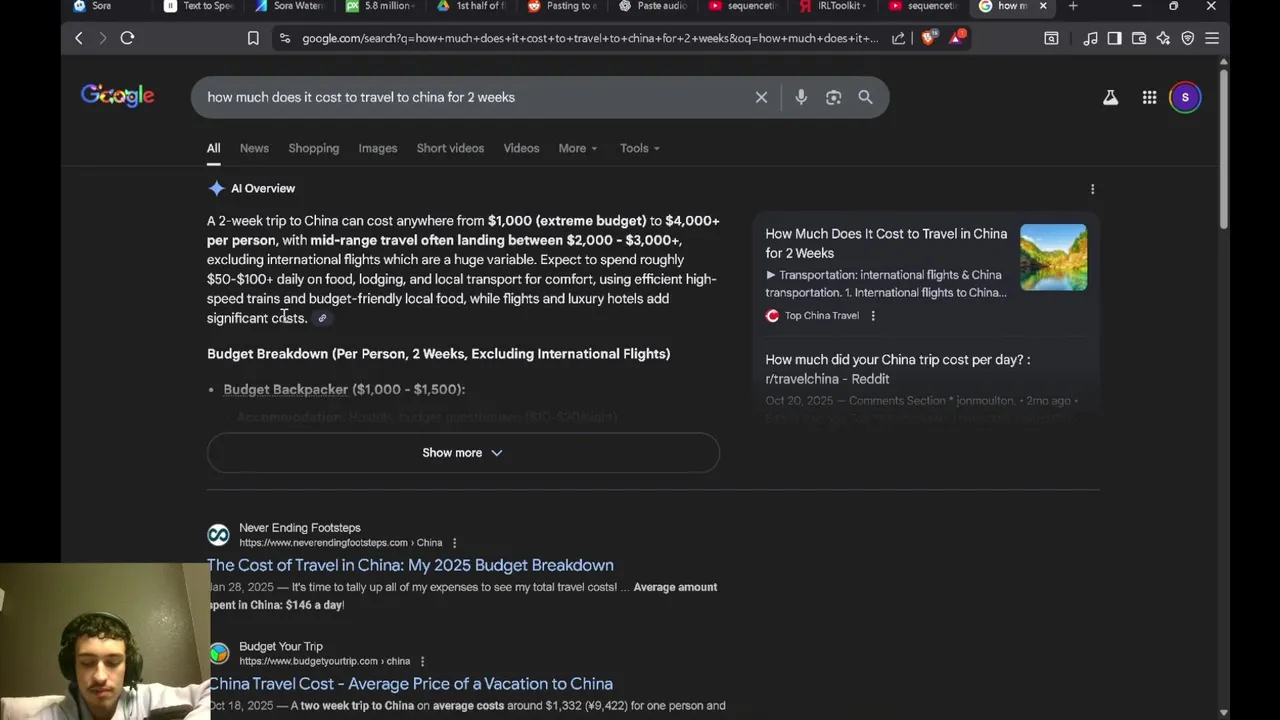Open the Brave Rewards triangle icon

pos(957,38)
